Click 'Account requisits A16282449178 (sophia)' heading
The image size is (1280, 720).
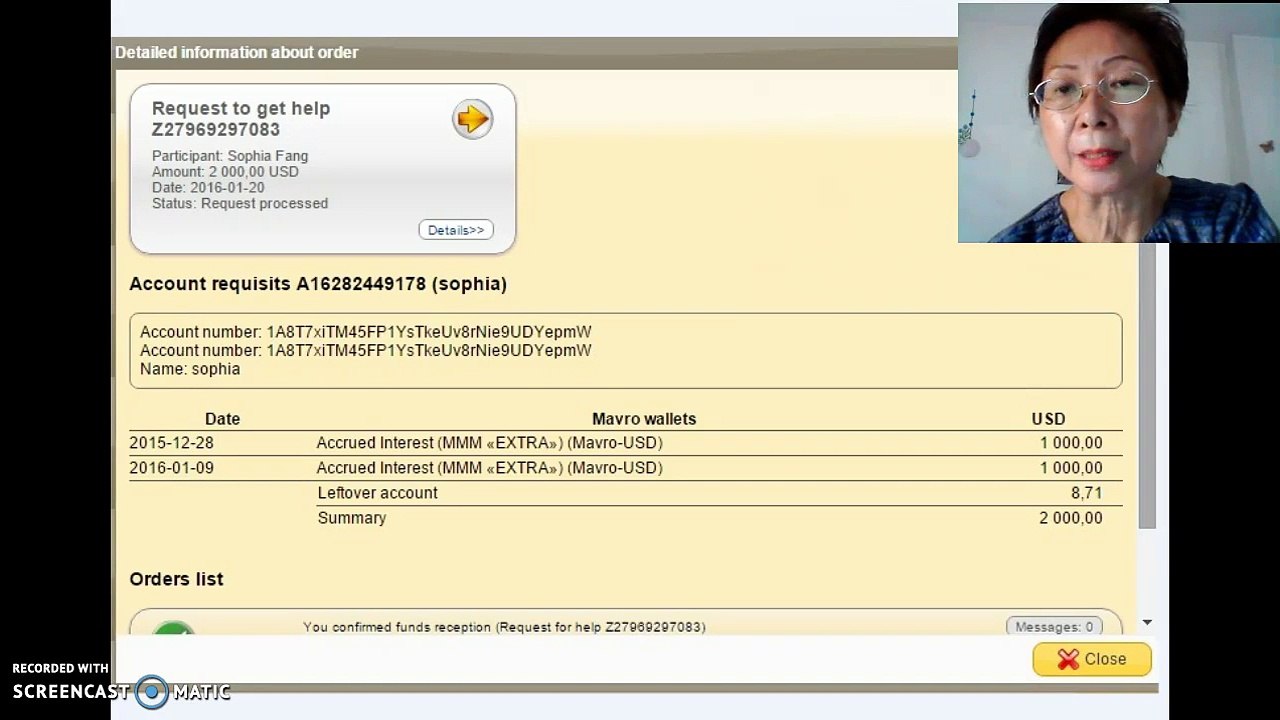(318, 284)
